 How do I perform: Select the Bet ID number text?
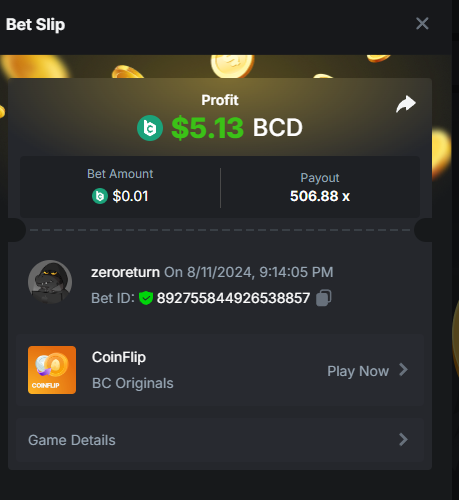tap(233, 298)
